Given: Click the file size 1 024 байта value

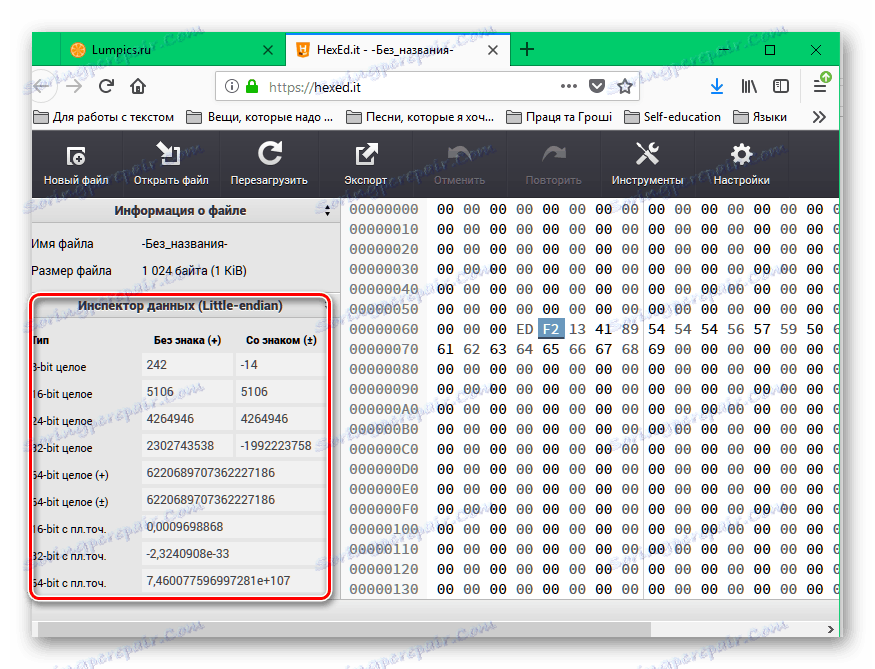Looking at the screenshot, I should (x=194, y=271).
